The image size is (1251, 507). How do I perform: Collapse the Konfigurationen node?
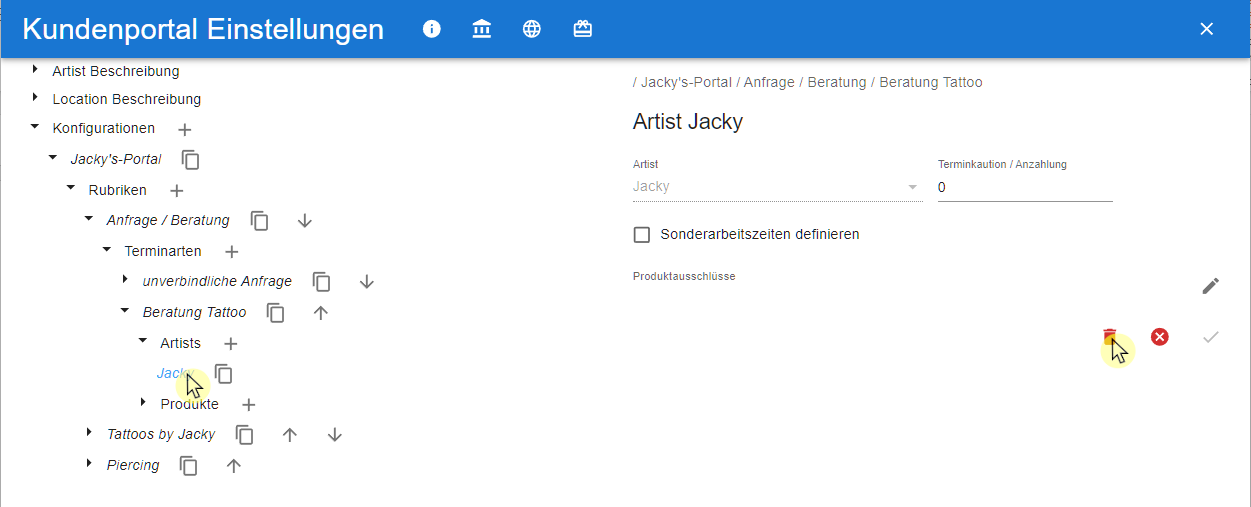click(x=35, y=127)
